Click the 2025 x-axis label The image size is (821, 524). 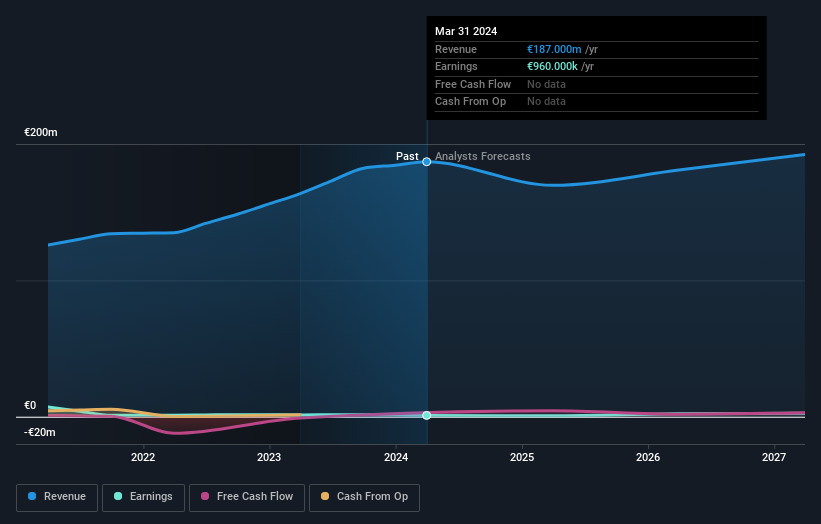pos(522,458)
